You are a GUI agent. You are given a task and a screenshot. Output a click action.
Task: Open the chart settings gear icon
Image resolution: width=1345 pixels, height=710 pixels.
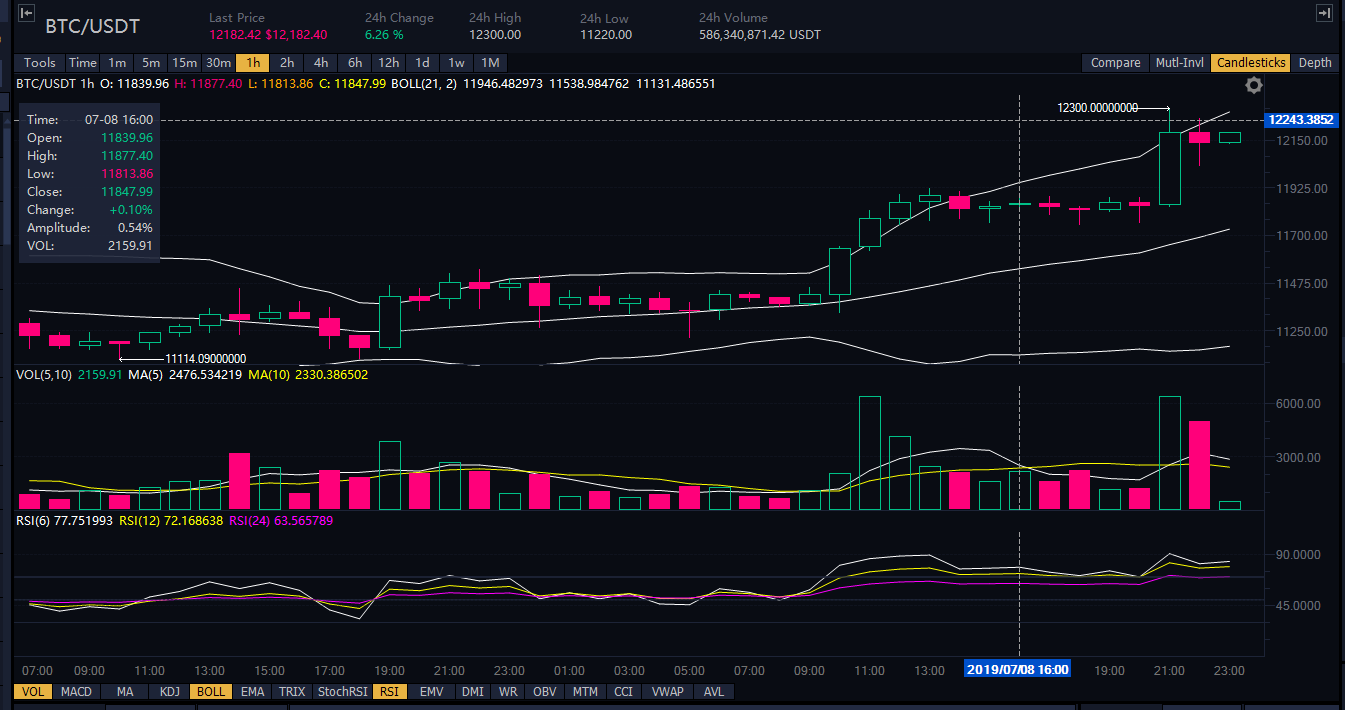[x=1253, y=84]
